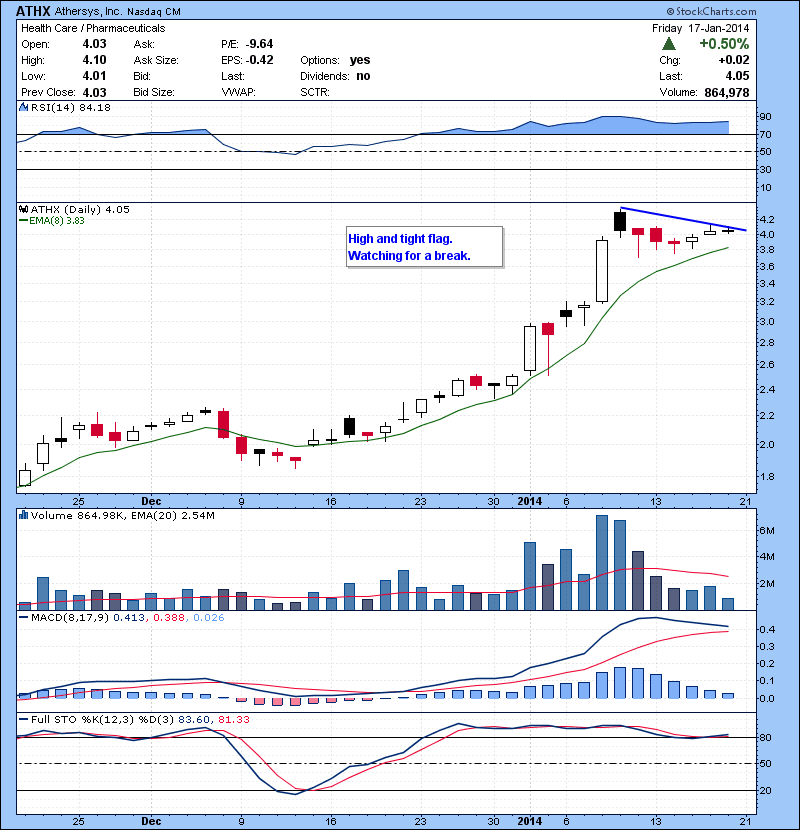Click the 4.2 price axis label

767,219
